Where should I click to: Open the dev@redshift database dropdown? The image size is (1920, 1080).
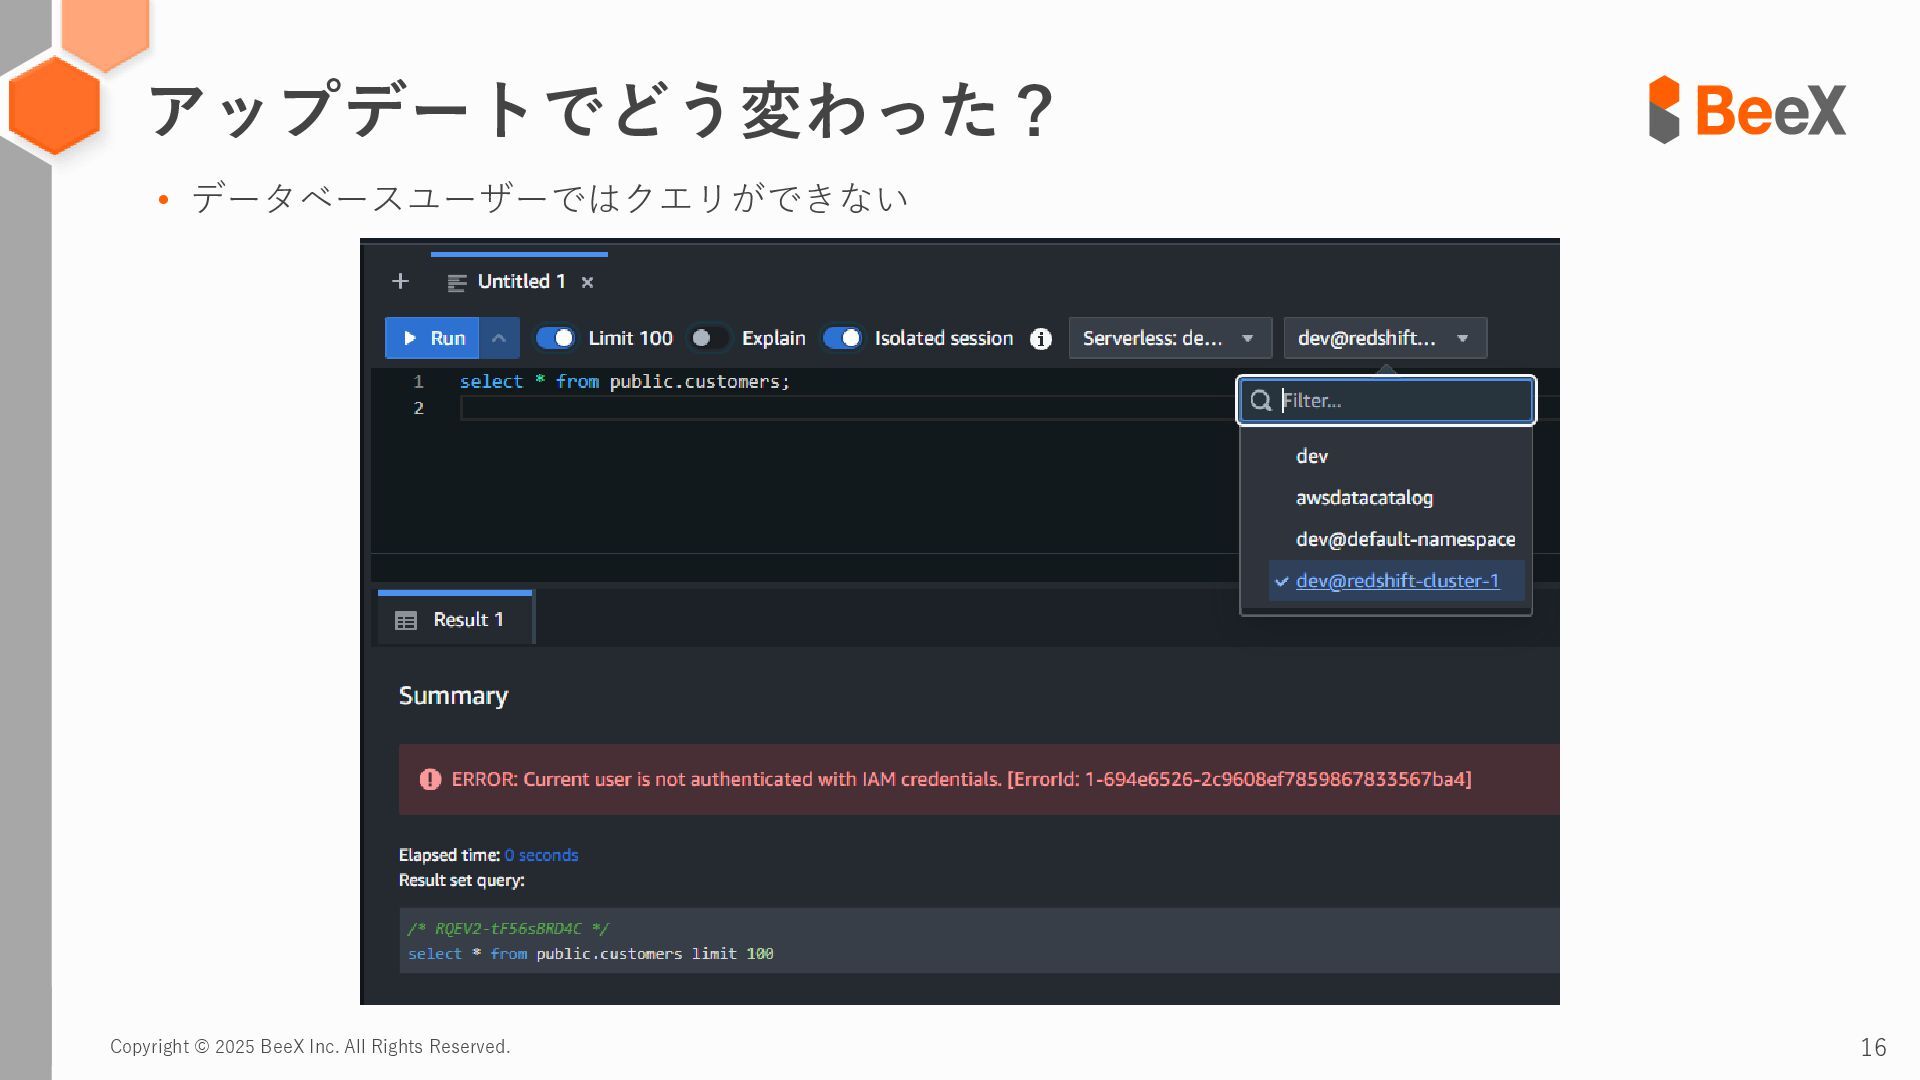click(x=1384, y=339)
